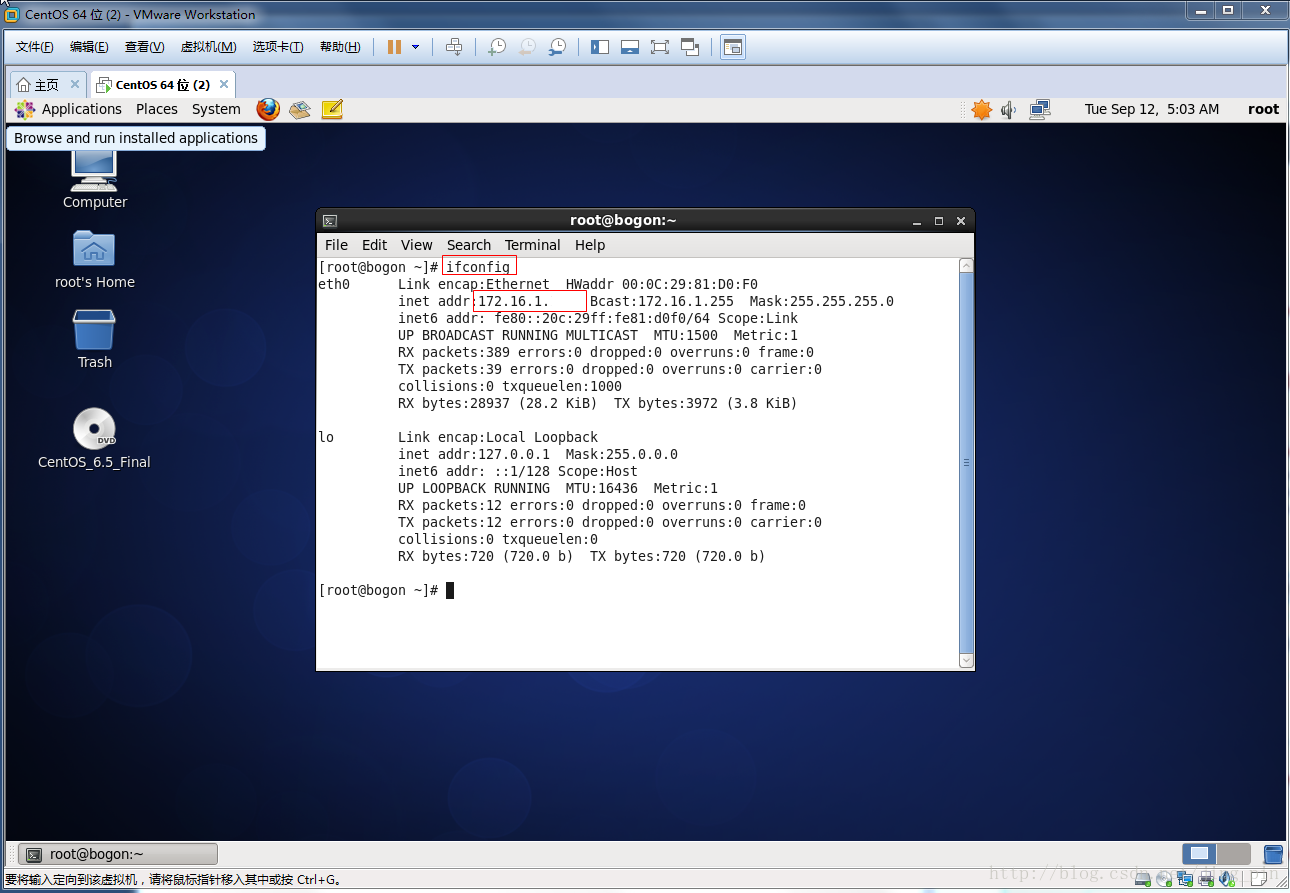This screenshot has height=893, width=1290.
Task: Send Ctrl+Alt+Del to the guest
Action: [454, 47]
